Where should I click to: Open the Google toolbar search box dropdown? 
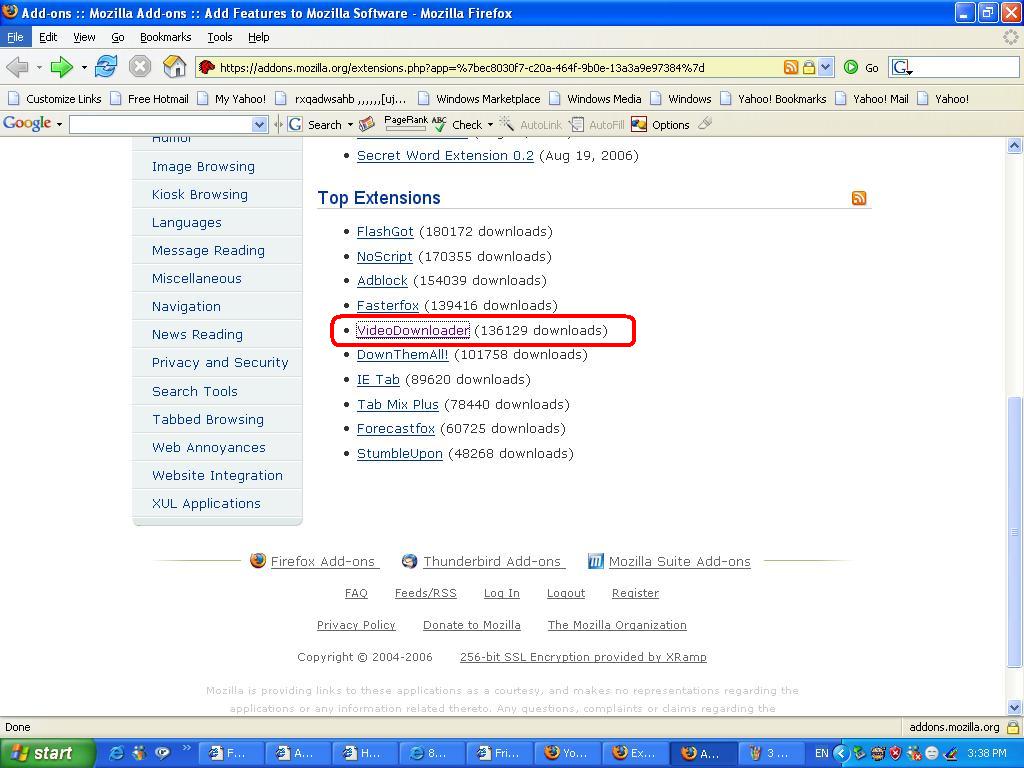[259, 124]
